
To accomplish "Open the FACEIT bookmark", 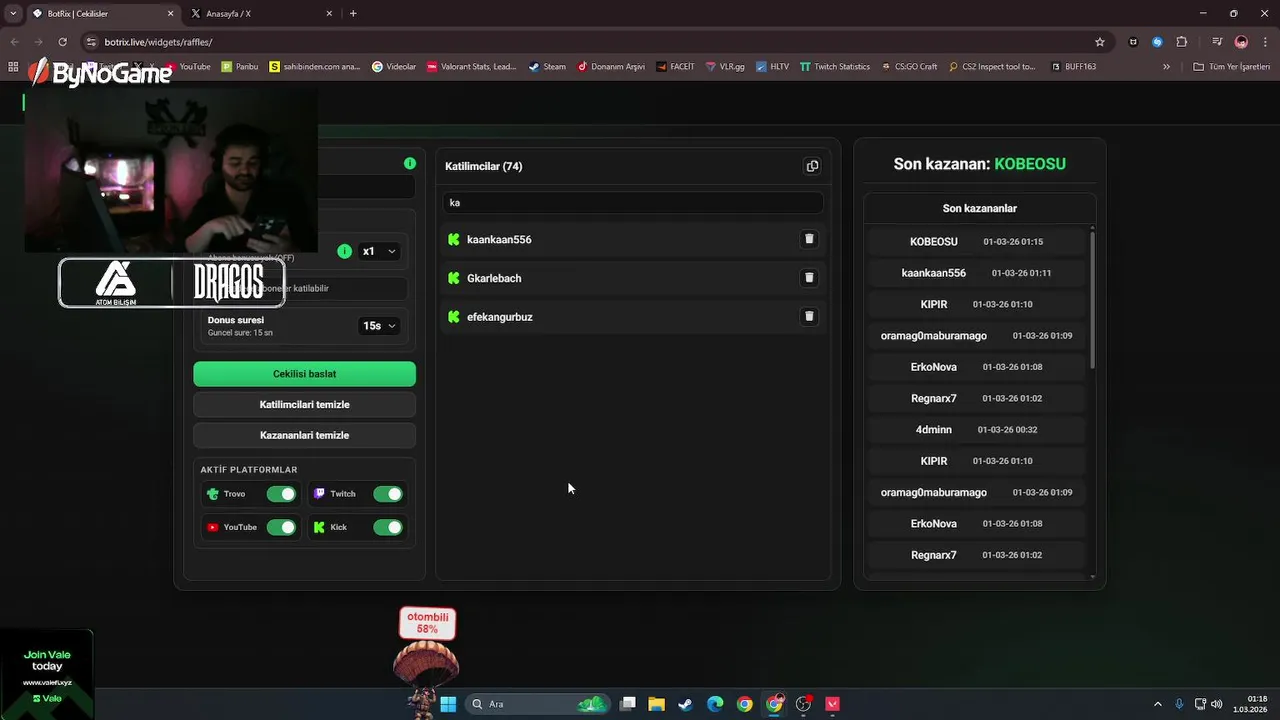I will pos(676,67).
